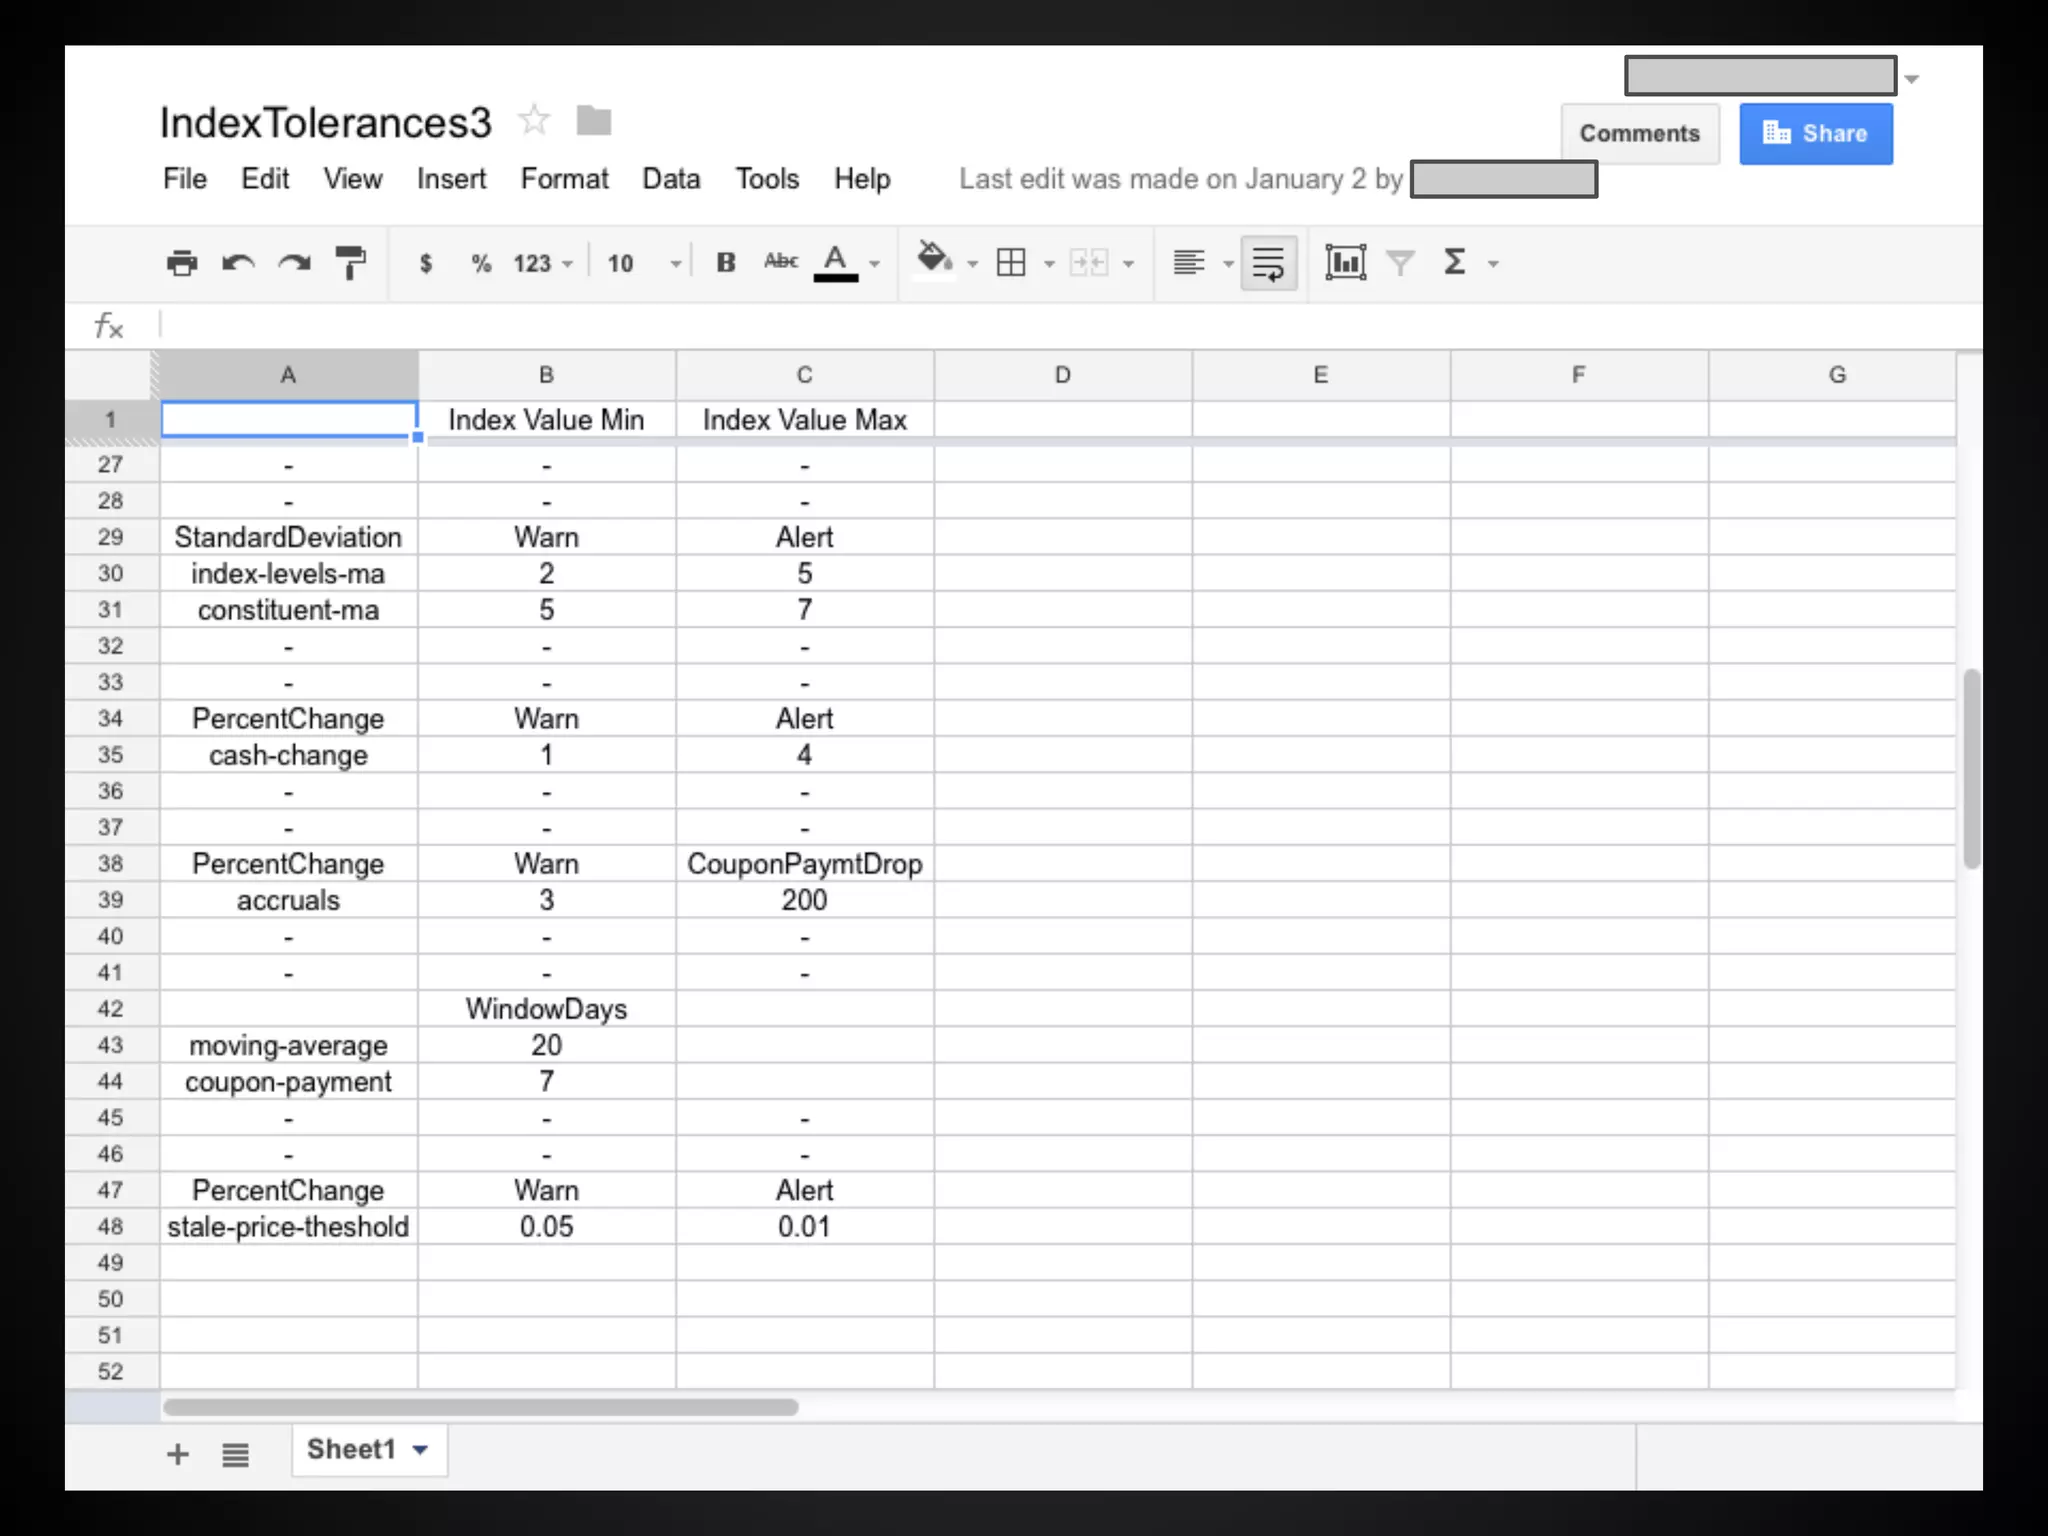Click the Redo arrow icon
This screenshot has height=1536, width=2048.
point(294,263)
